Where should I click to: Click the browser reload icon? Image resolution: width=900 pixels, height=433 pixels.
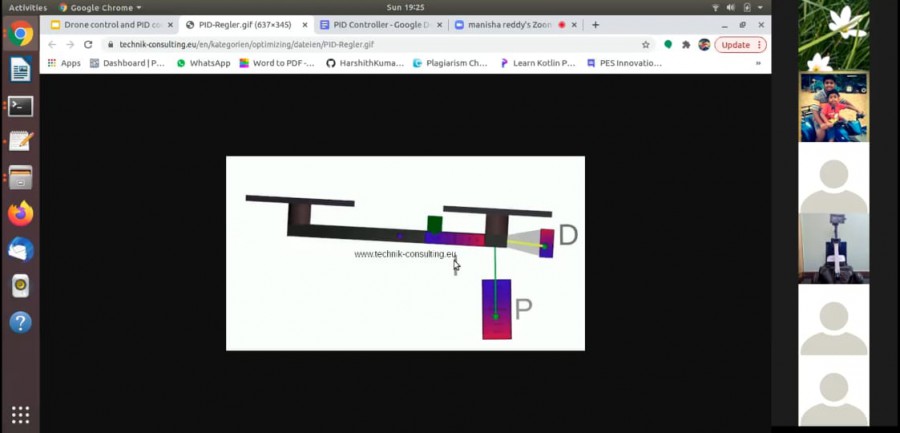coord(88,45)
